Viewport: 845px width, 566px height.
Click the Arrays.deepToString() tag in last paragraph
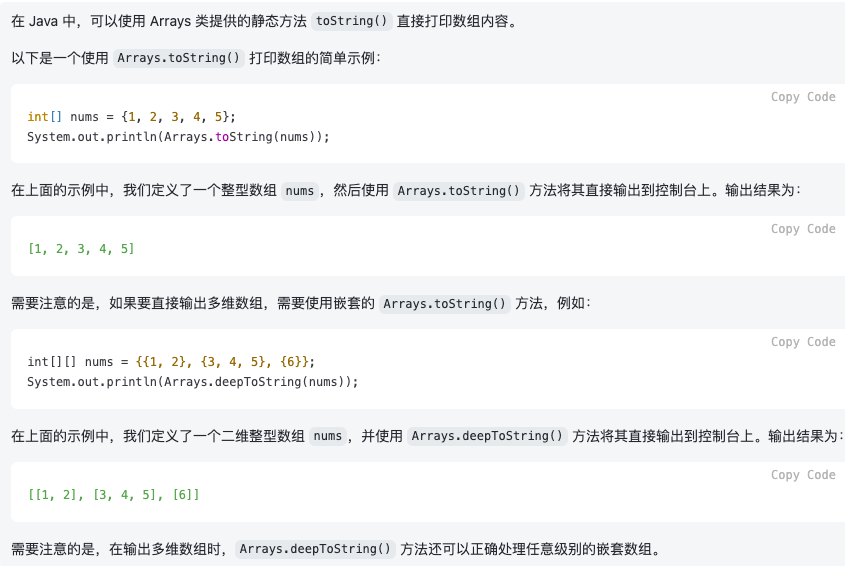[315, 549]
